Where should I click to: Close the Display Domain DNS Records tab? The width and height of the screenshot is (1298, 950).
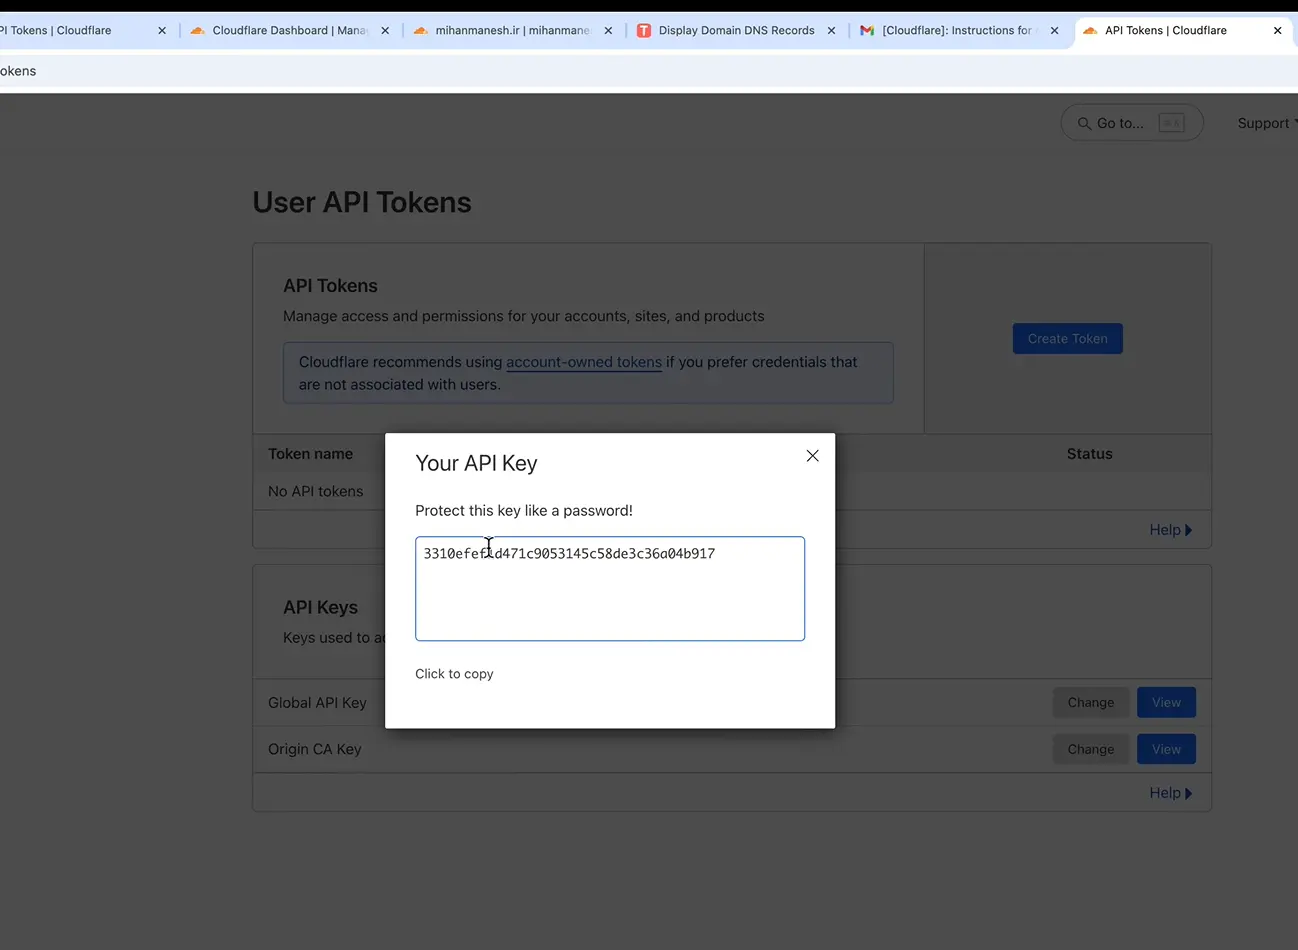pos(831,31)
